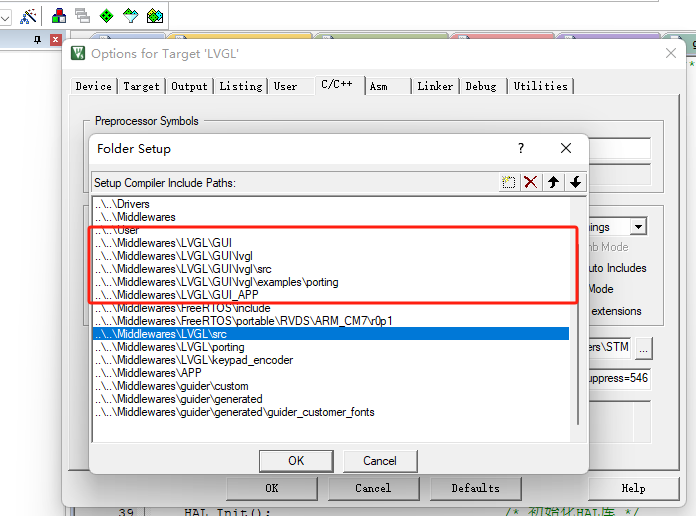Click the Manage Multi-Project Workspace icon
696x516 pixels.
pyautogui.click(x=83, y=16)
